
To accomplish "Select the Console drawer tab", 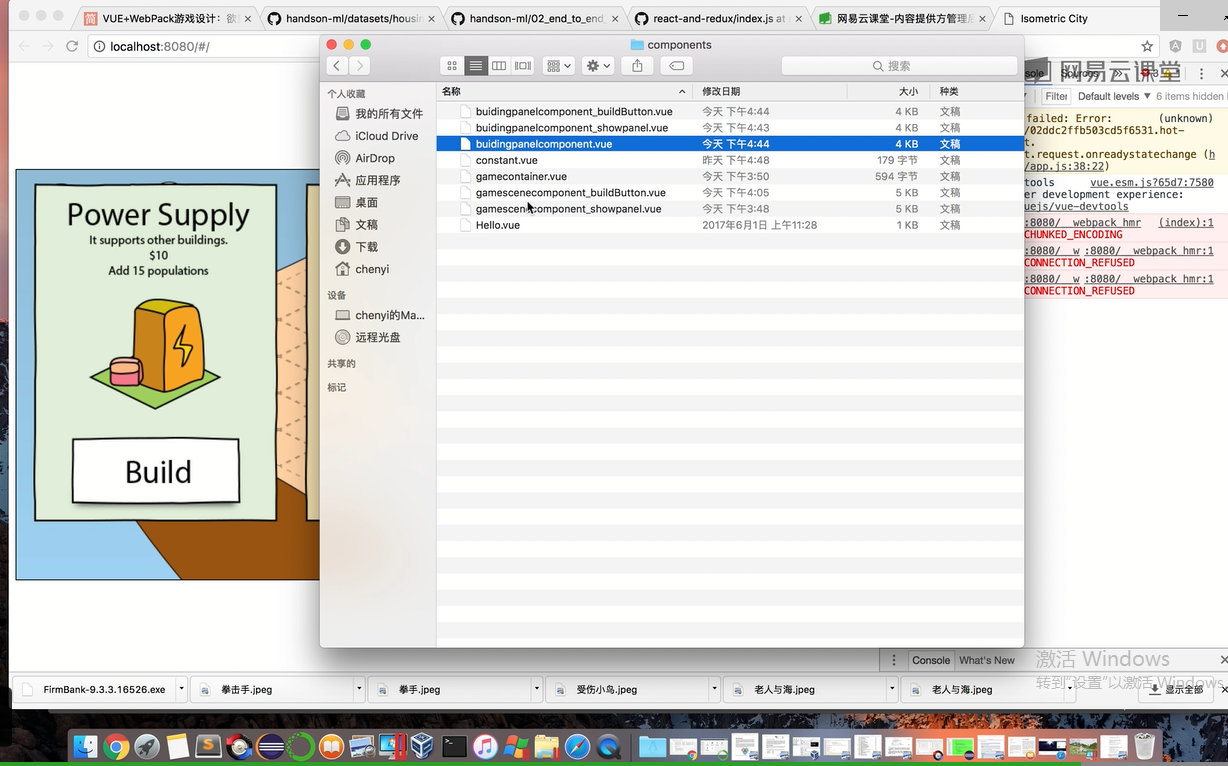I will 930,660.
